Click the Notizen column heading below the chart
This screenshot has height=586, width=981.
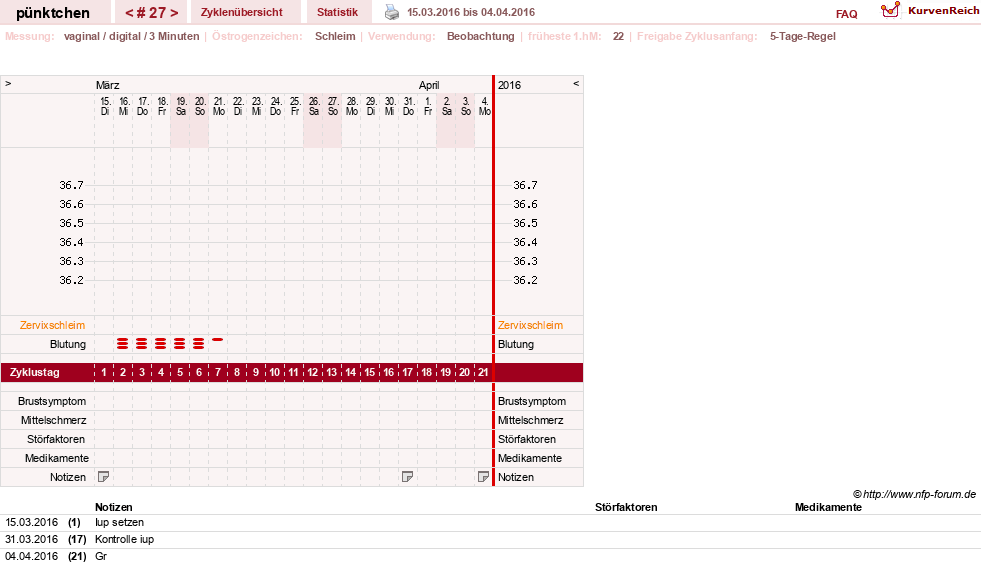click(114, 507)
